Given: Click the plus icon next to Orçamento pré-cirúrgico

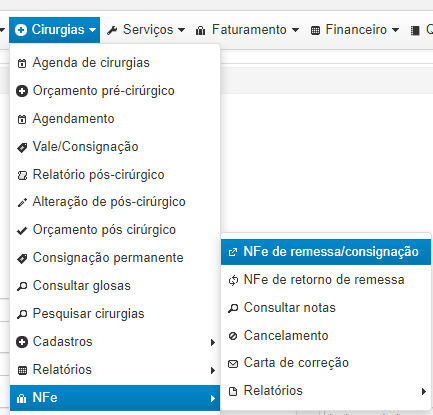Looking at the screenshot, I should pos(22,91).
